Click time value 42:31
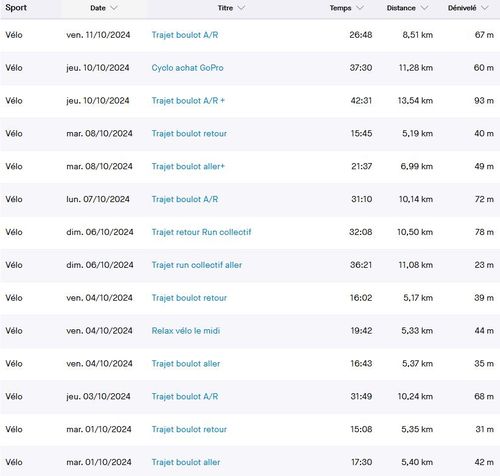Viewport: 500px width, 476px height. 361,101
